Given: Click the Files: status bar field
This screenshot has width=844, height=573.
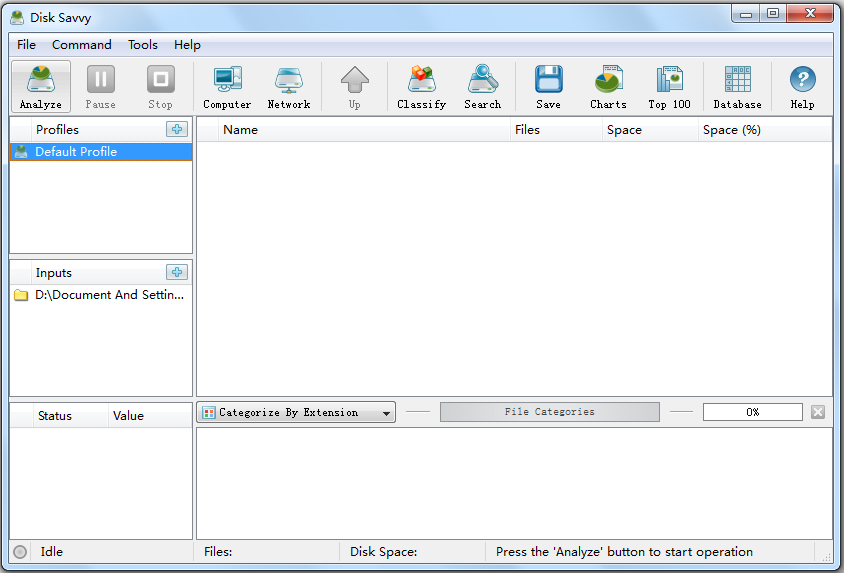Looking at the screenshot, I should pos(266,552).
